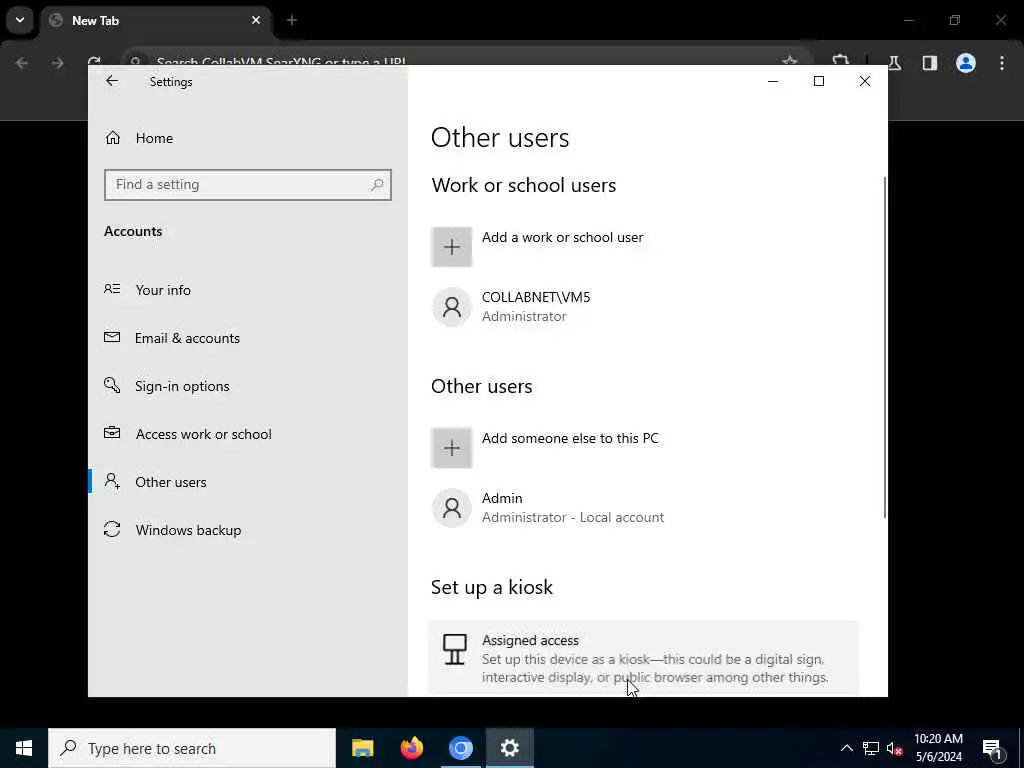
Task: Open Firefox from taskbar
Action: (x=411, y=748)
